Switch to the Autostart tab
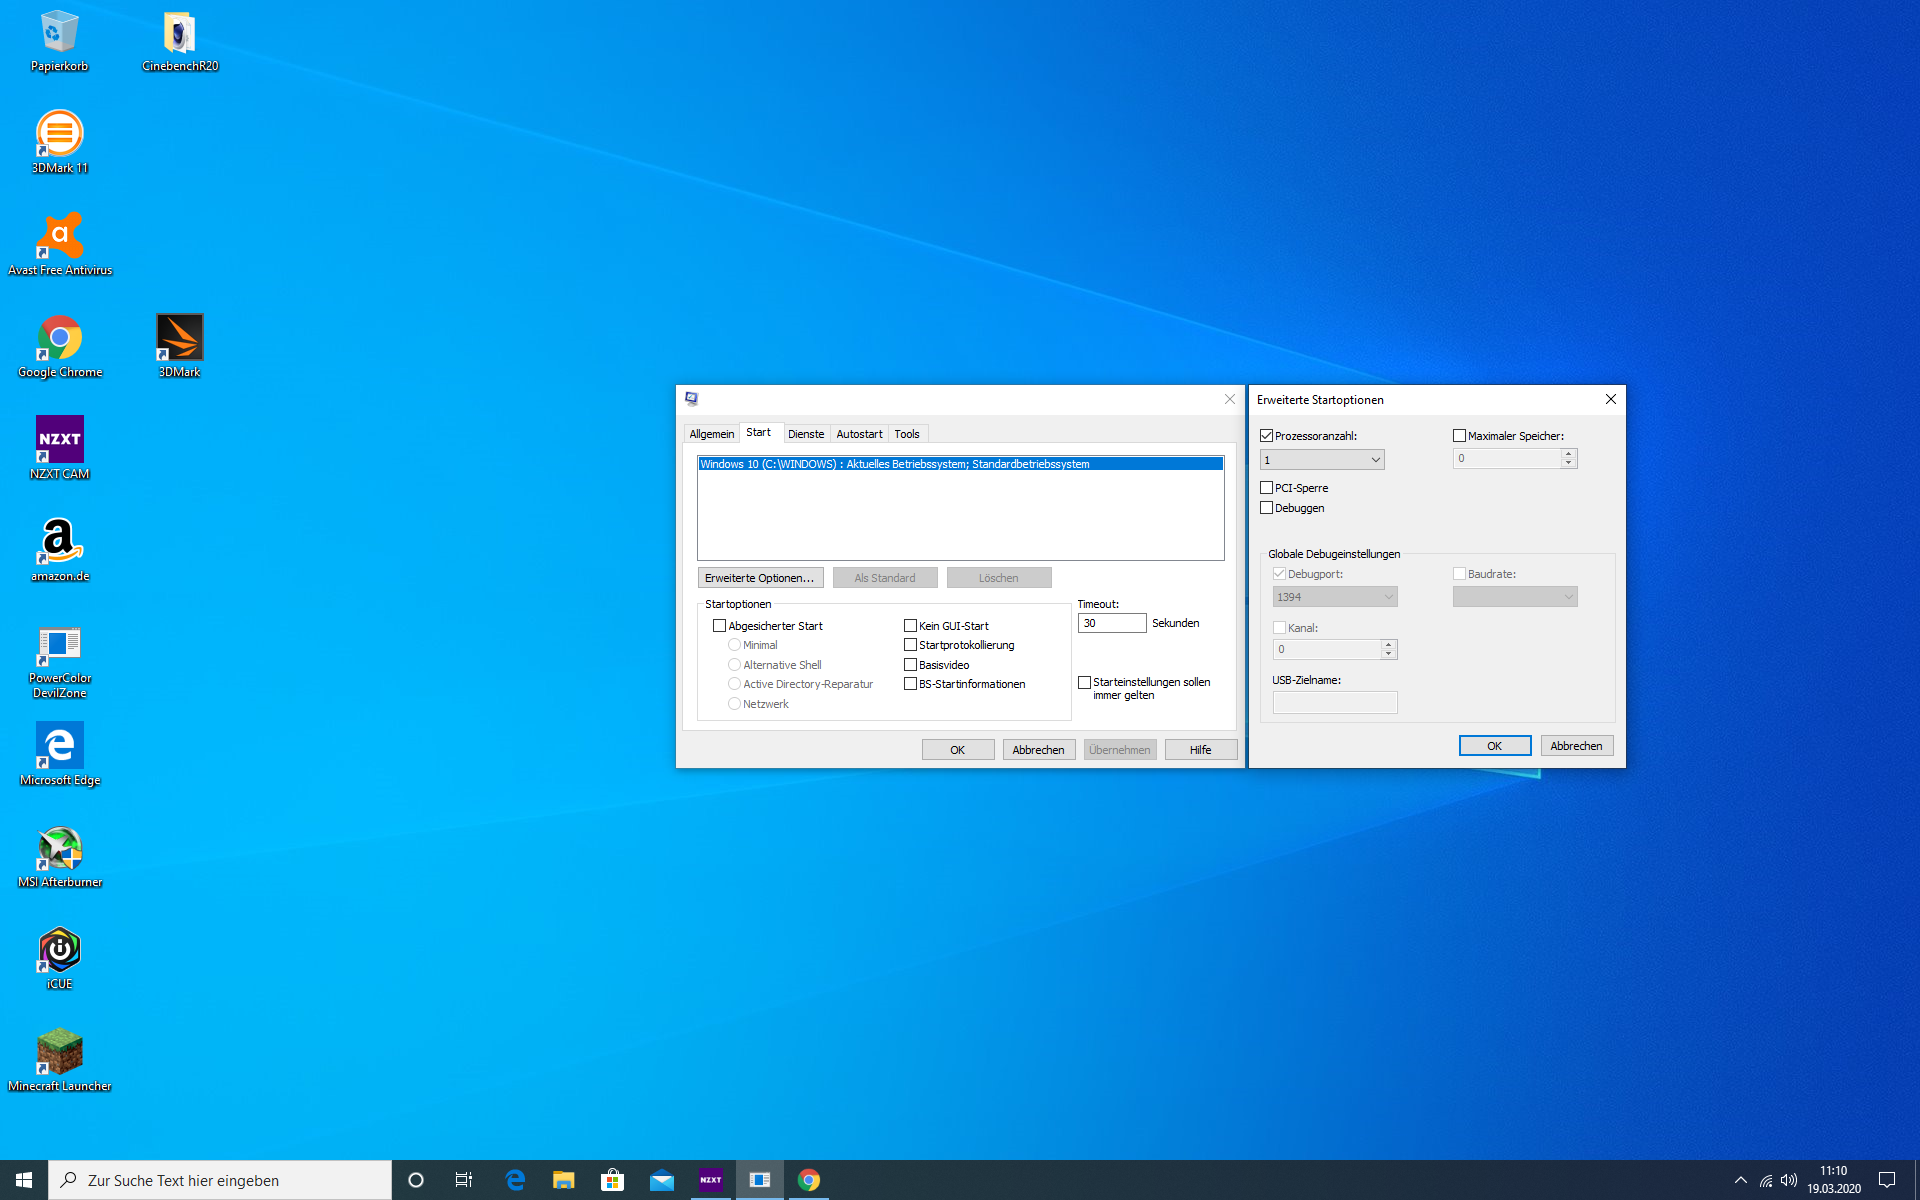The image size is (1920, 1200). [859, 433]
